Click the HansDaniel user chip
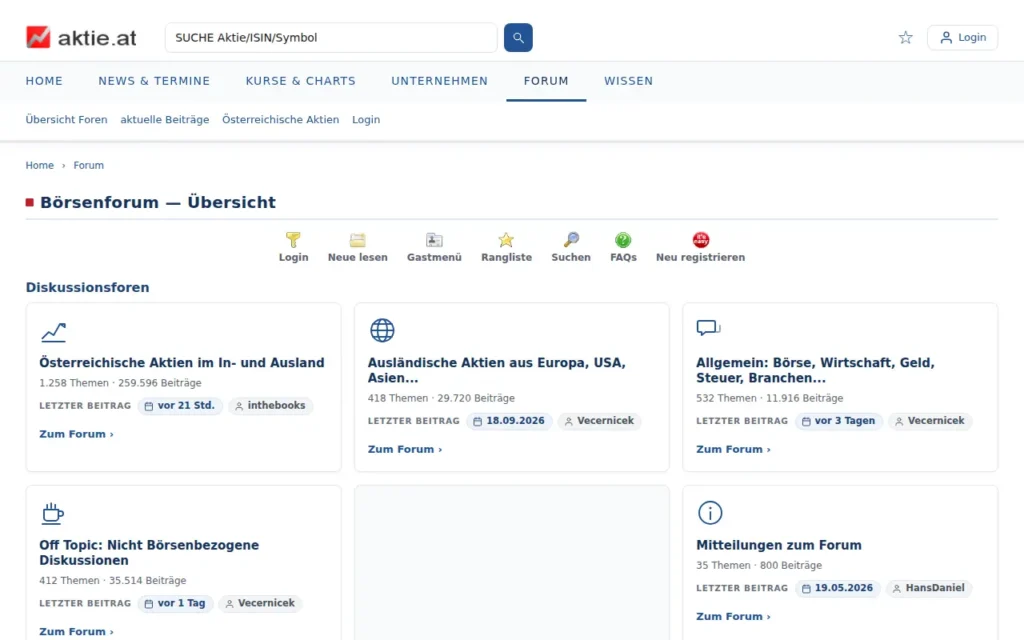This screenshot has width=1024, height=640. point(929,588)
